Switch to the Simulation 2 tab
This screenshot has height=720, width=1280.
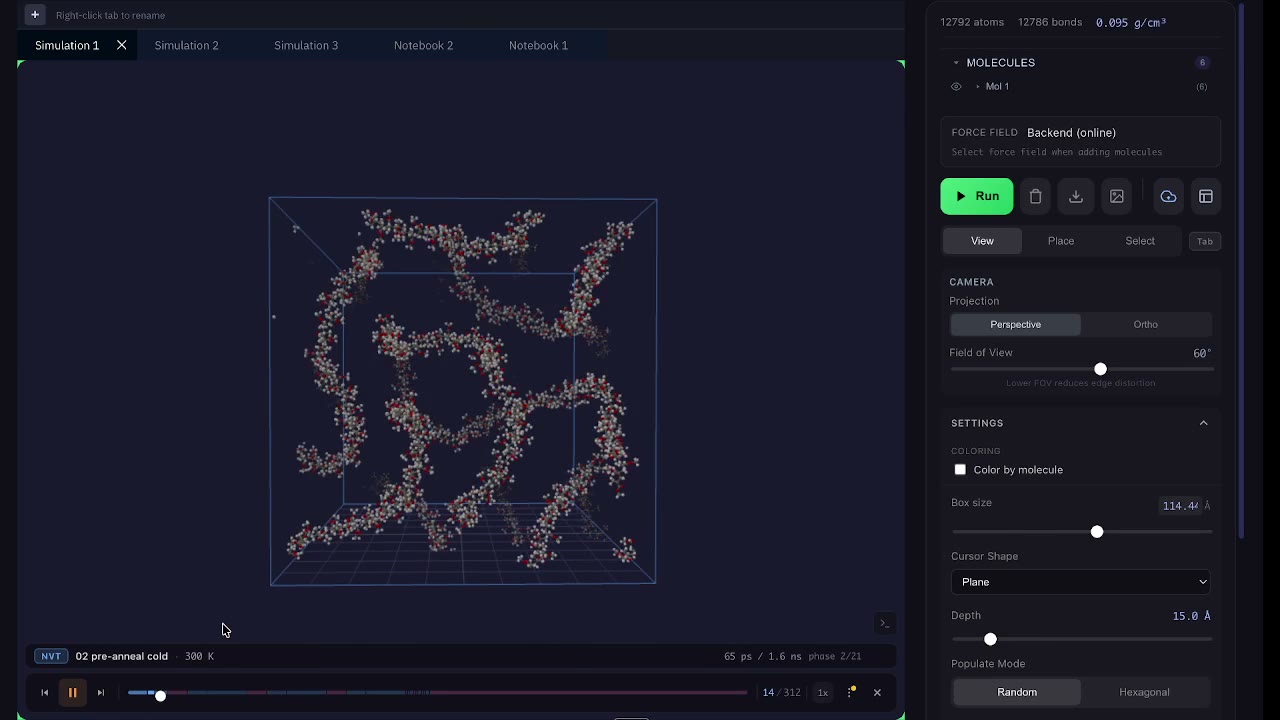point(186,45)
